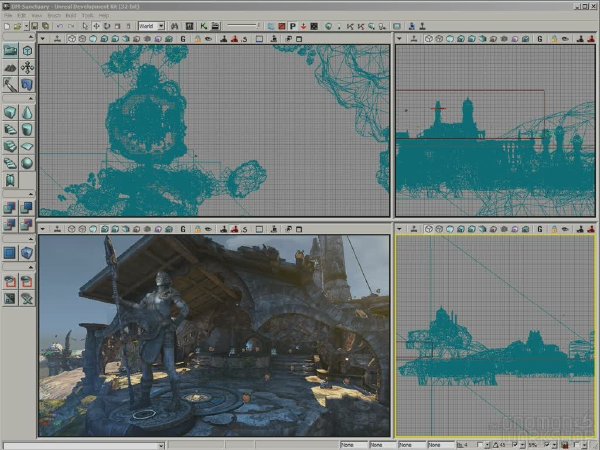Click the Save All levels icon
This screenshot has height=450, width=600.
click(46, 26)
